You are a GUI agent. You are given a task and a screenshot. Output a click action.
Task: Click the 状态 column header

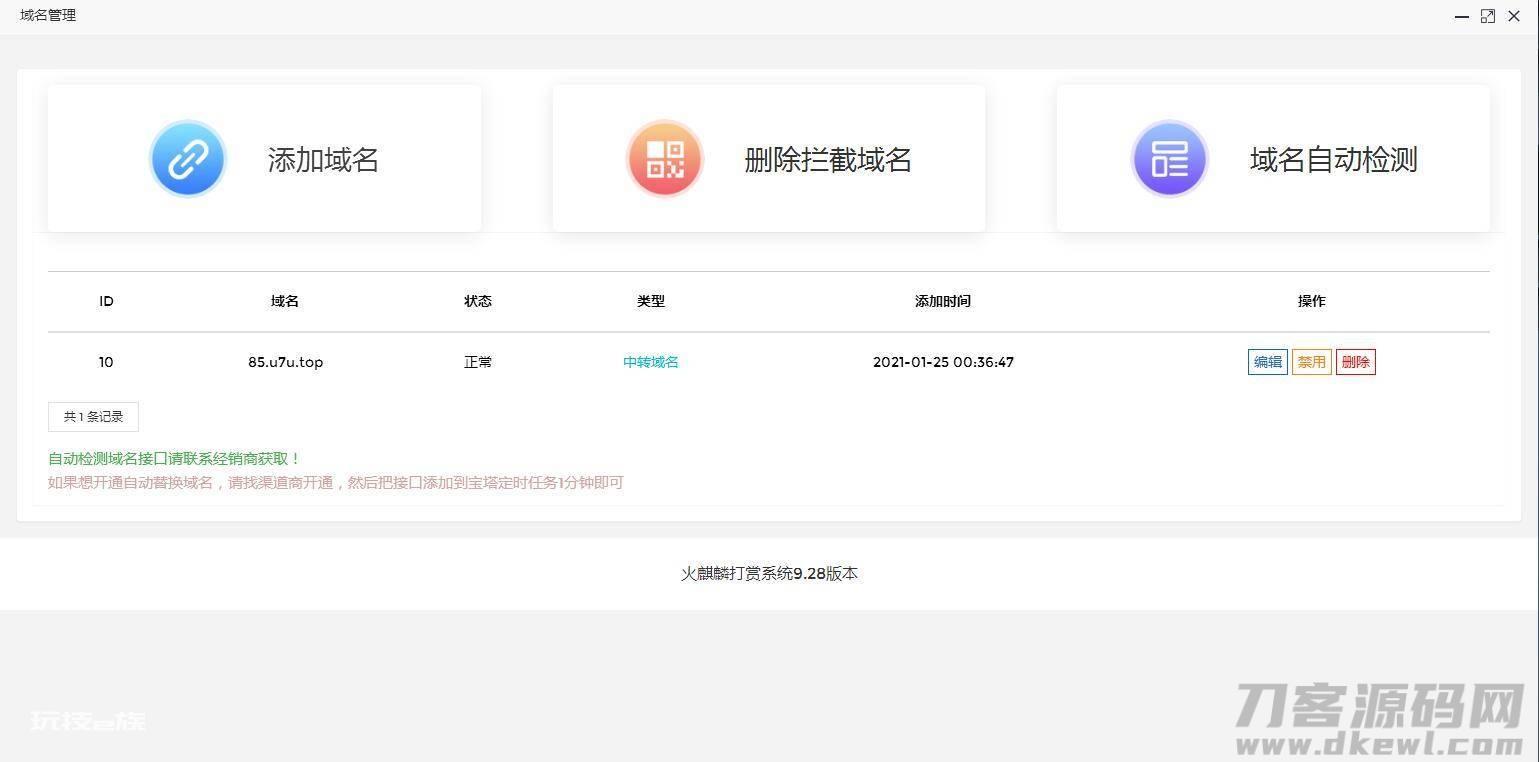[478, 301]
